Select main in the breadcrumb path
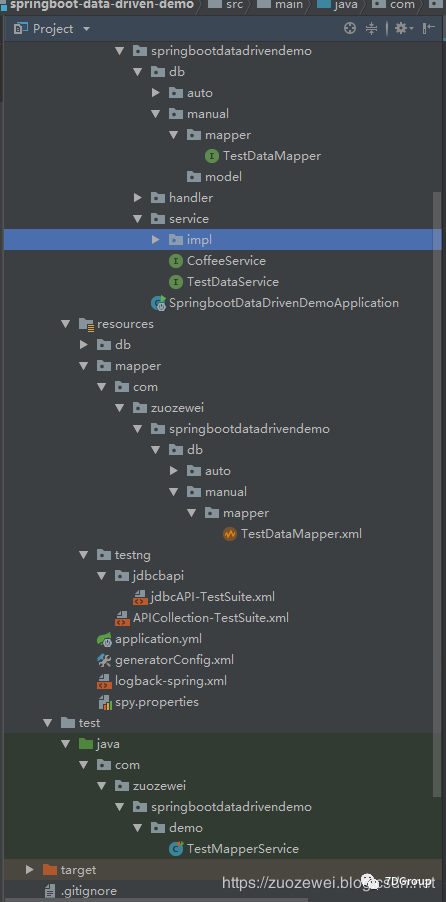Image resolution: width=446 pixels, height=902 pixels. click(x=288, y=5)
